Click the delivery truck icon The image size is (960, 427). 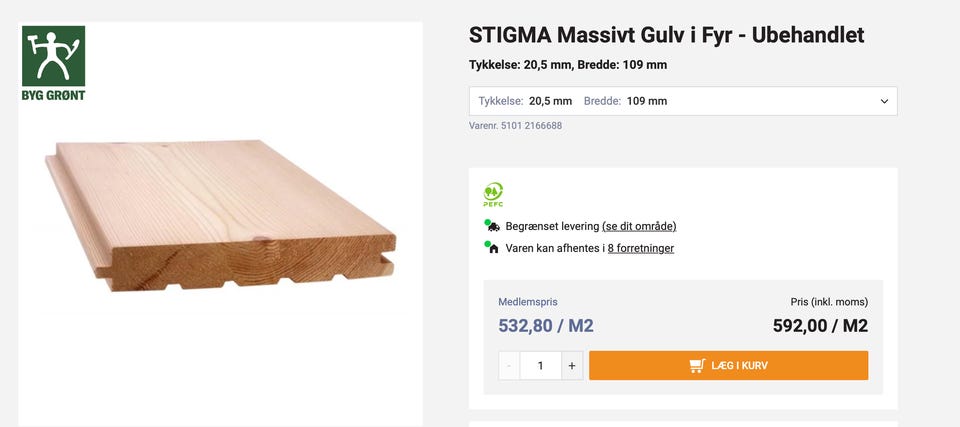click(493, 227)
